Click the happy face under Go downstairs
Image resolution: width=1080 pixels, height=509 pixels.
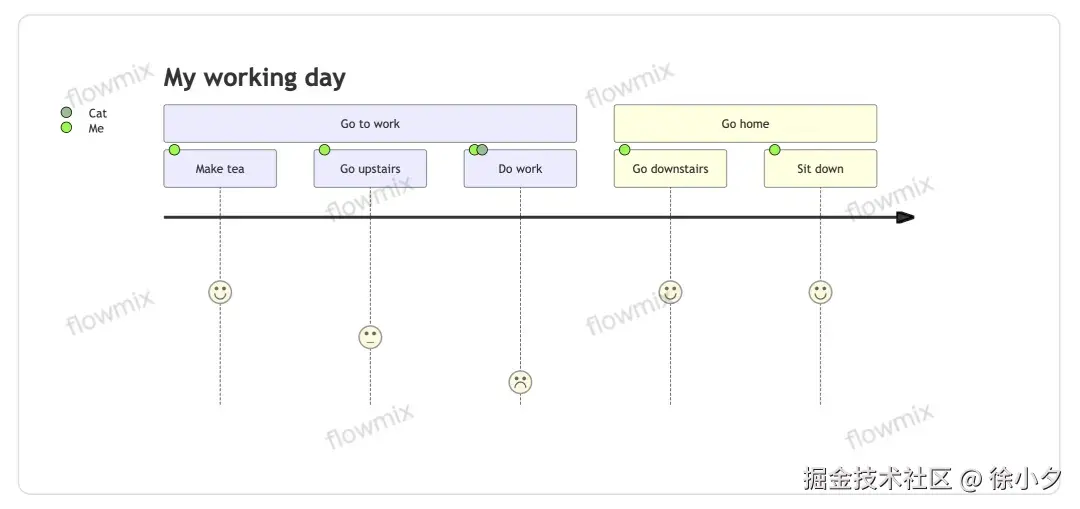pos(670,292)
